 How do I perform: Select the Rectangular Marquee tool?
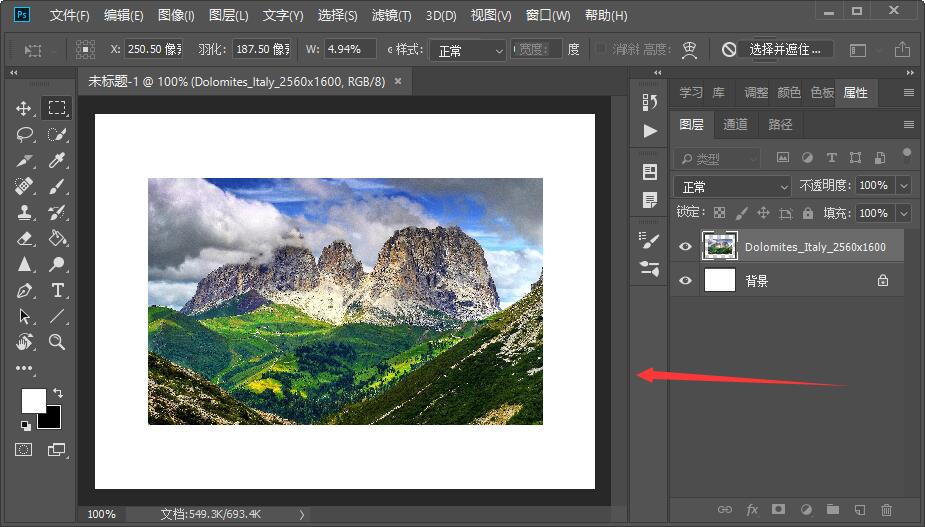click(57, 107)
